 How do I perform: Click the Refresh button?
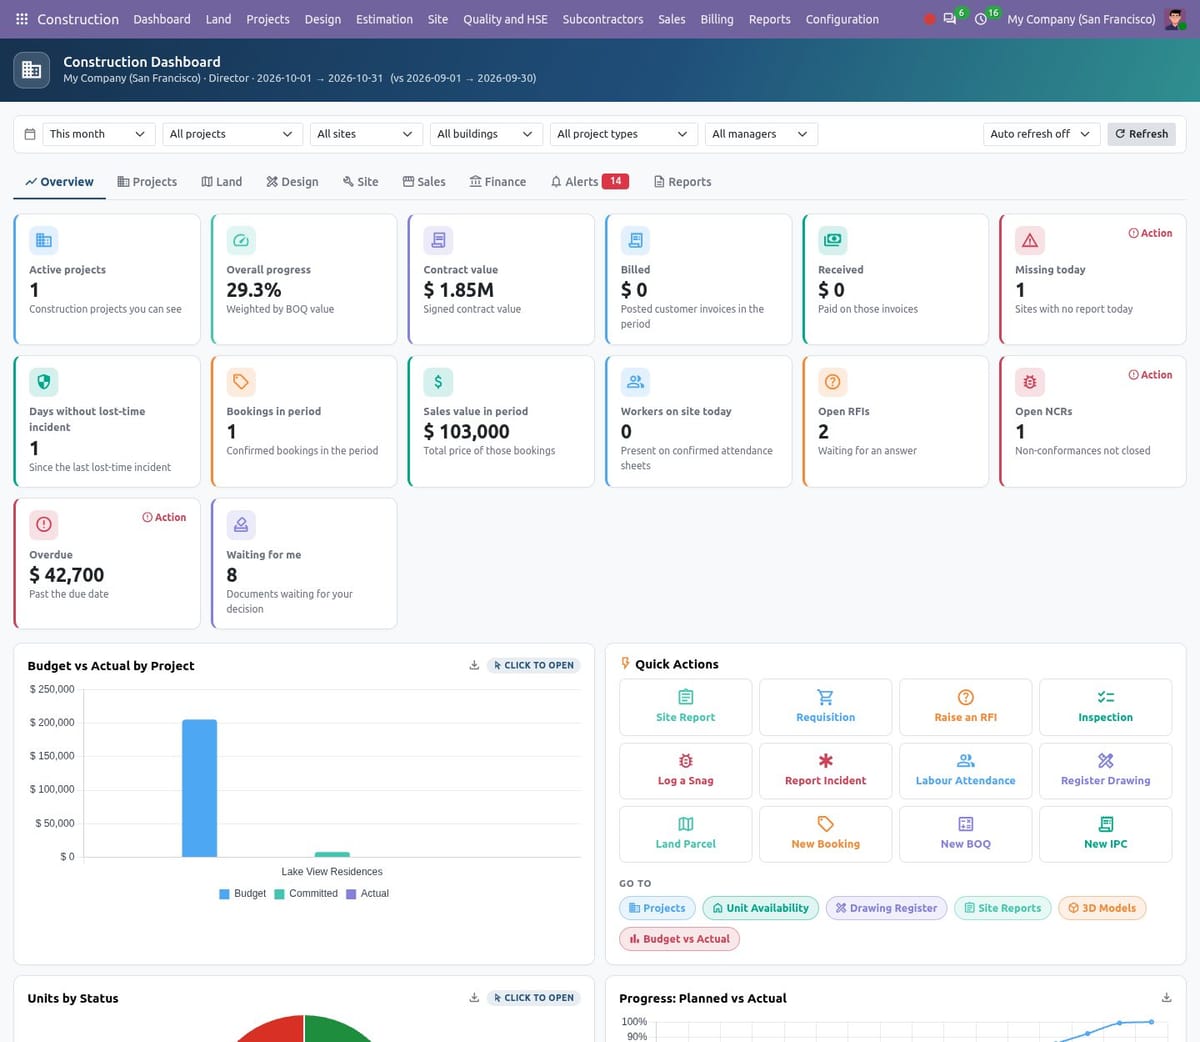point(1141,134)
